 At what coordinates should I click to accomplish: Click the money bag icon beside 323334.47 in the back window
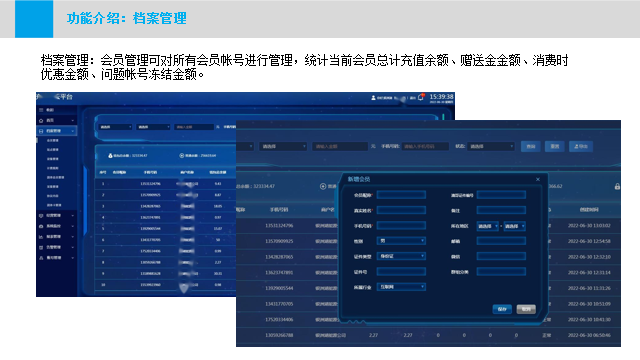click(x=110, y=156)
